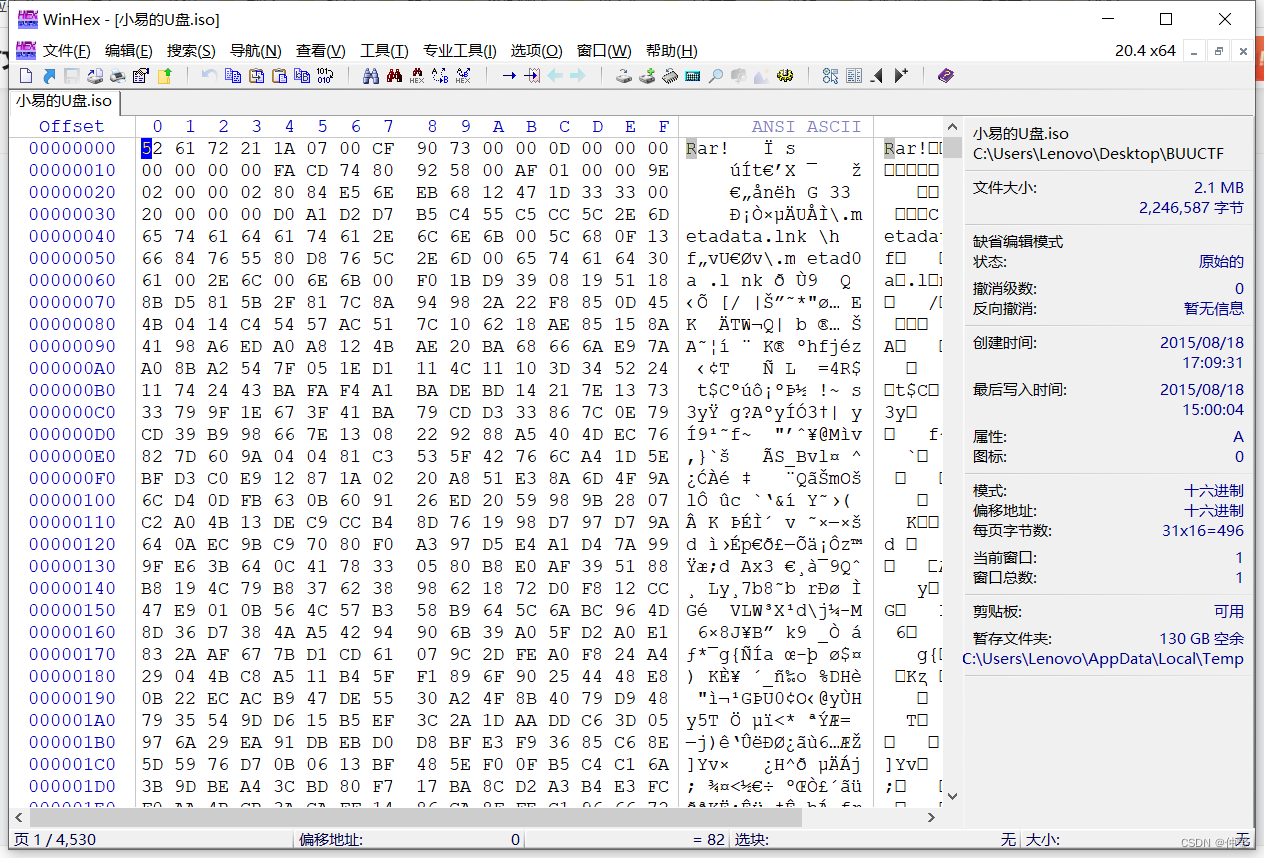Click the Offset column header

coord(71,126)
